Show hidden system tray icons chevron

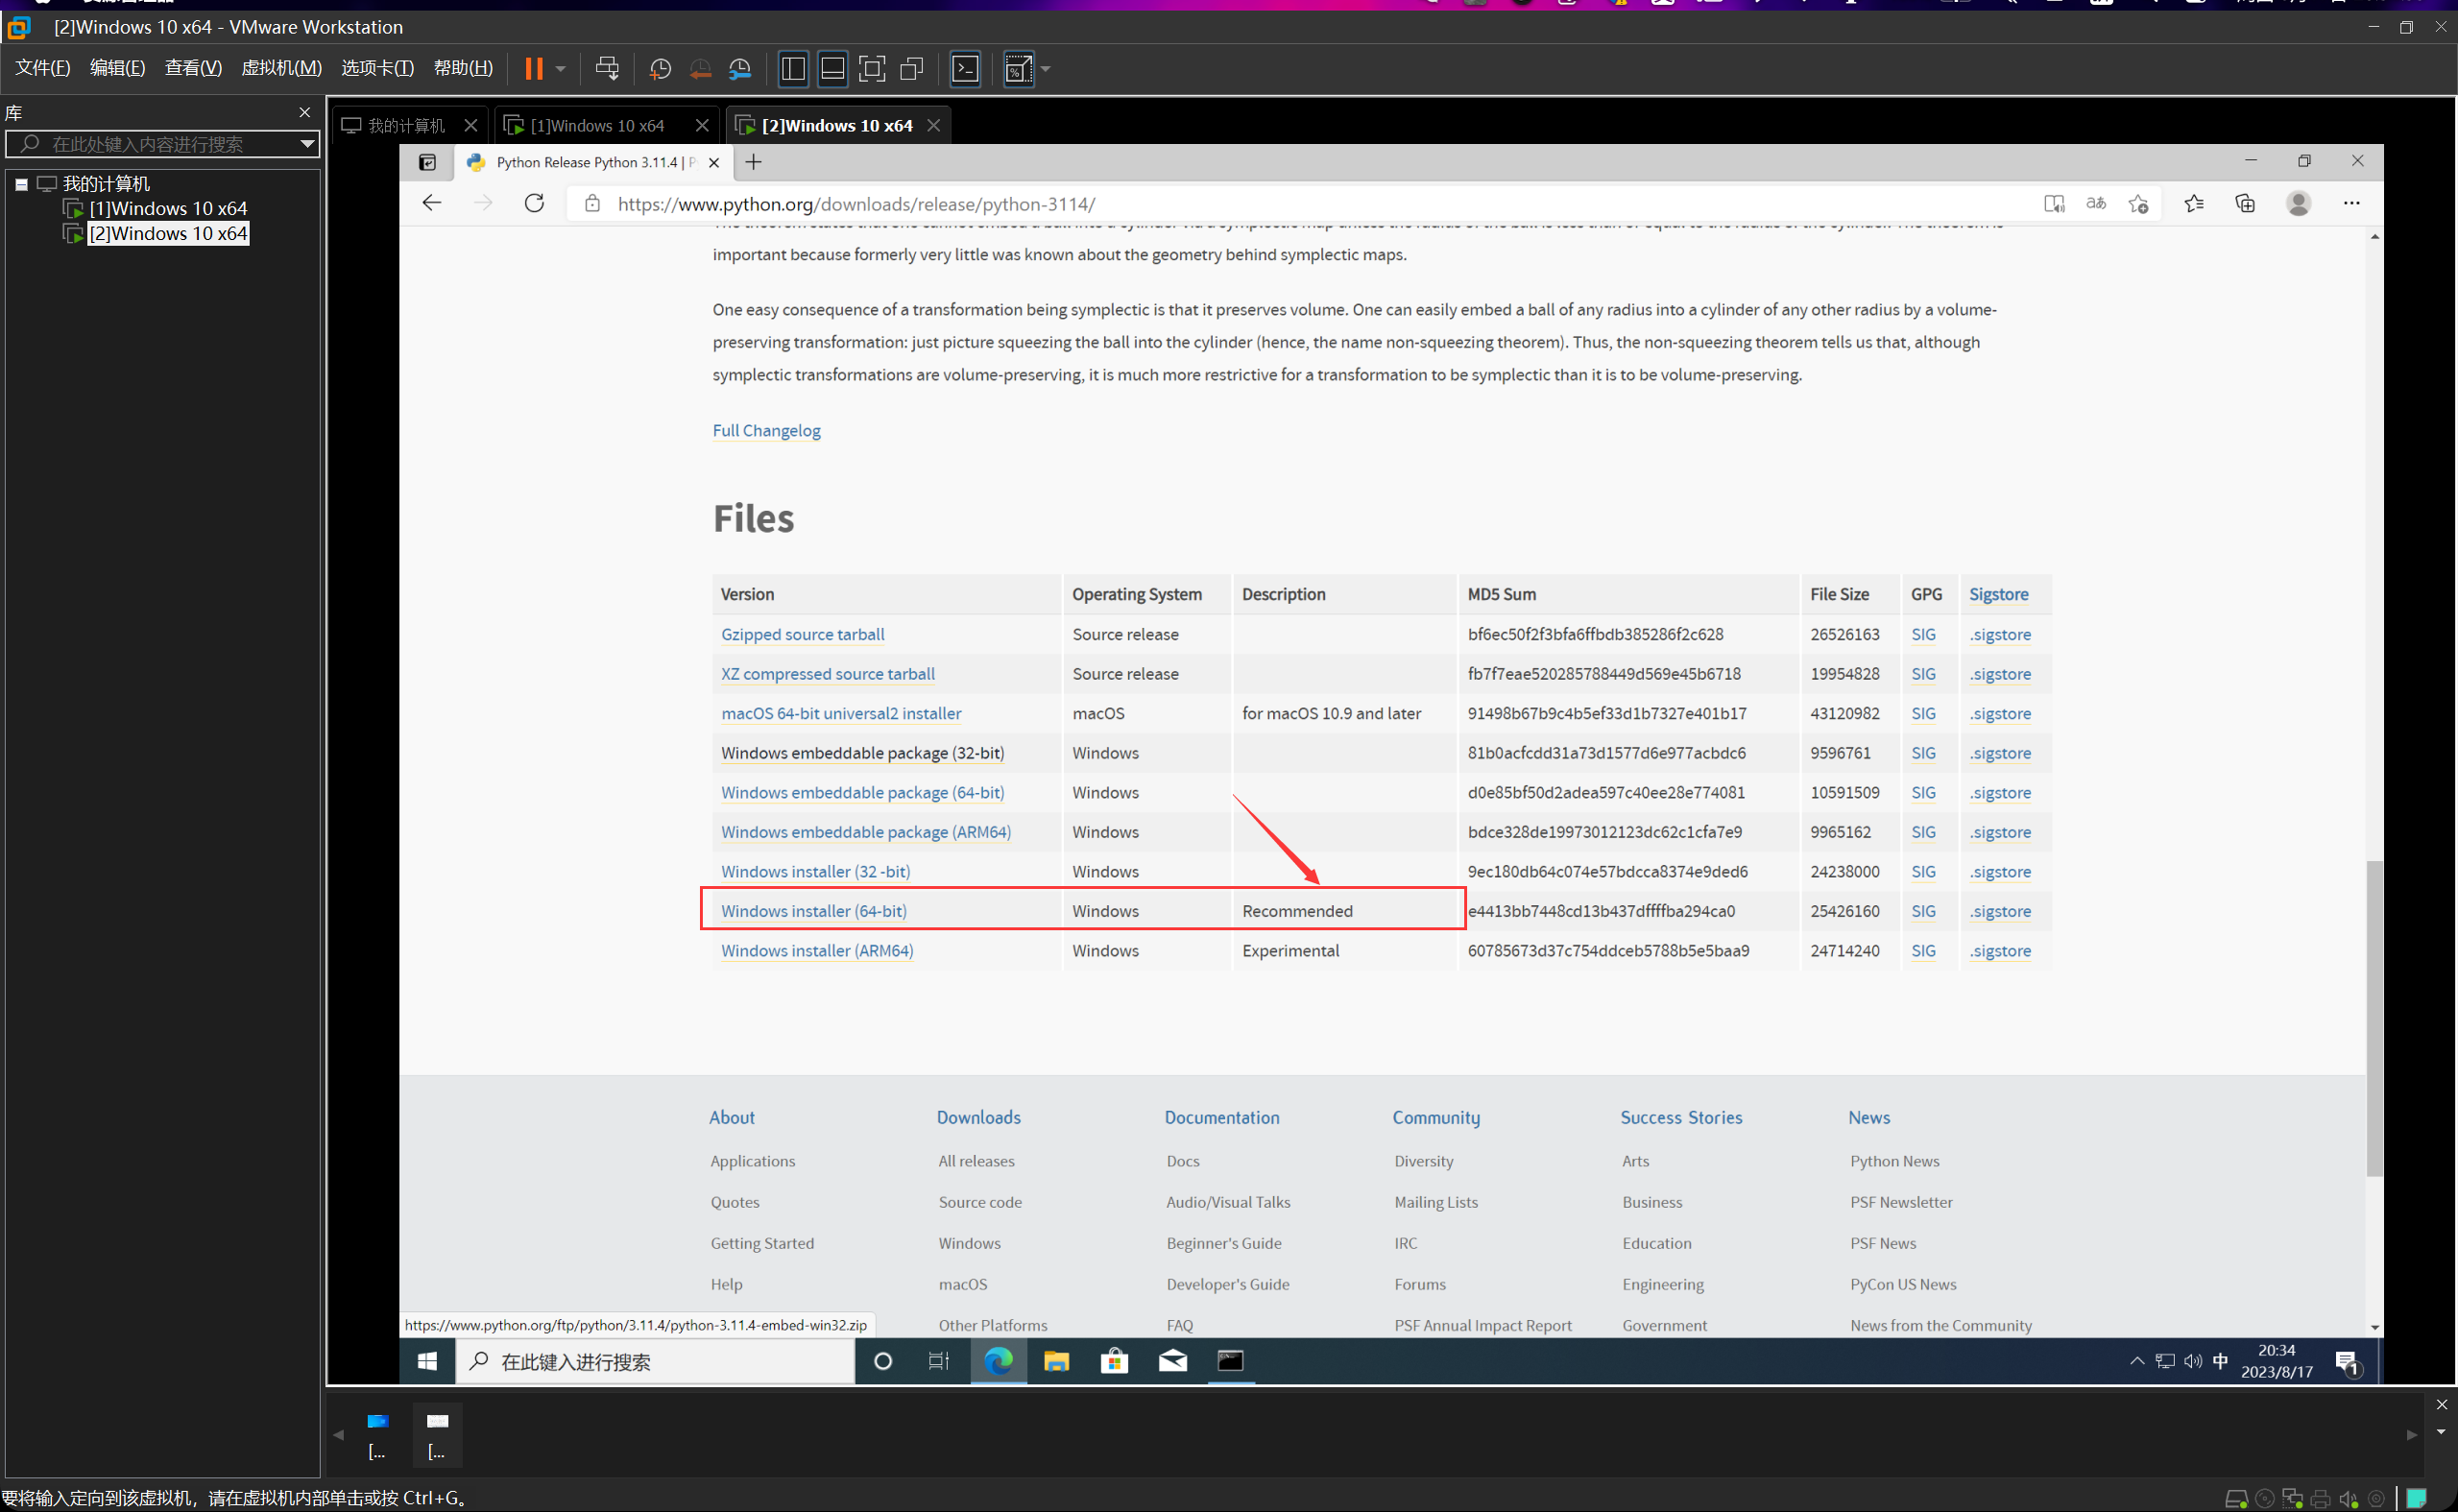tap(2137, 1361)
